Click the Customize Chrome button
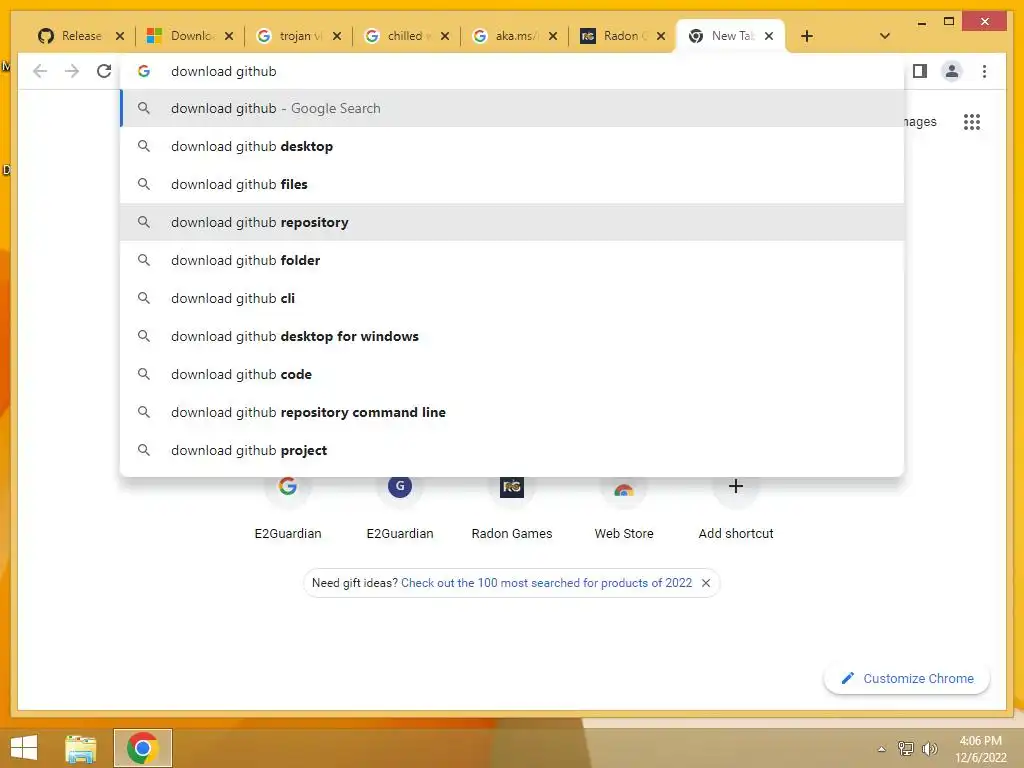This screenshot has height=768, width=1024. (x=907, y=679)
